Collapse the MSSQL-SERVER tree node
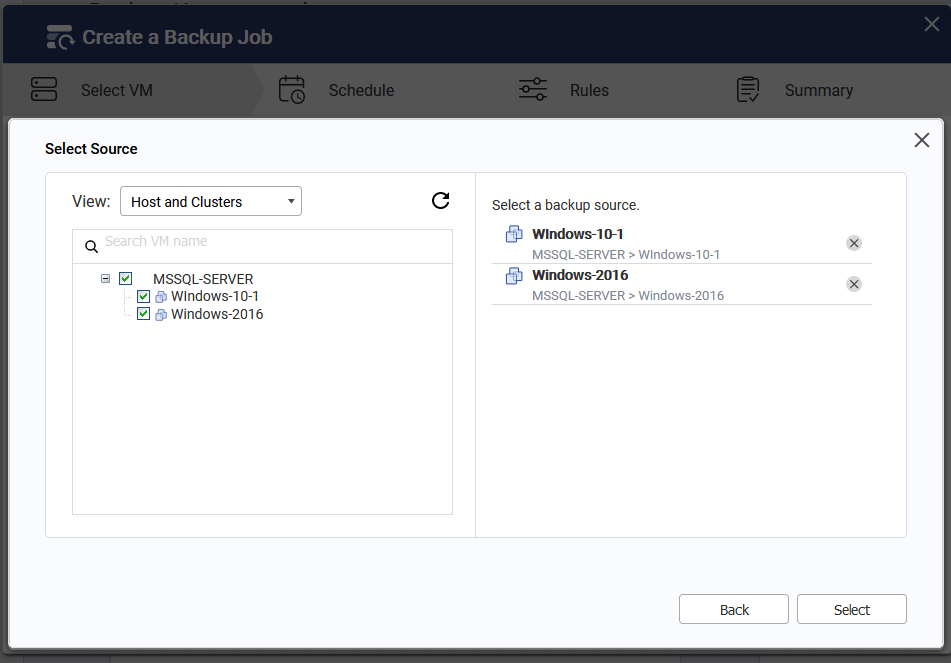Viewport: 951px width, 663px height. [x=106, y=278]
